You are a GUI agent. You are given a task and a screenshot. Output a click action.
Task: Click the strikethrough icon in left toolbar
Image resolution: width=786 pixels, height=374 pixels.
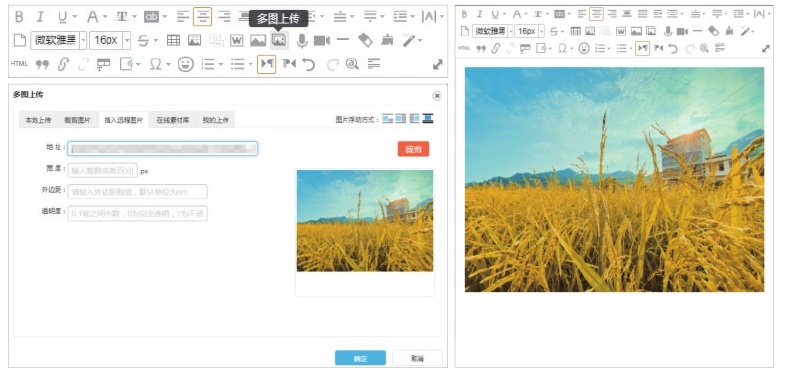tap(143, 41)
